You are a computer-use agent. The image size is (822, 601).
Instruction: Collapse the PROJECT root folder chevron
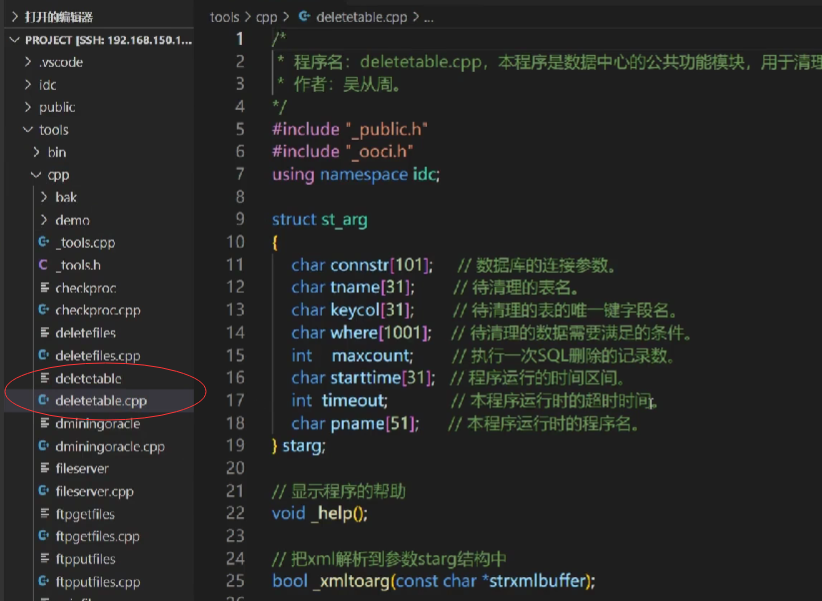[15, 40]
